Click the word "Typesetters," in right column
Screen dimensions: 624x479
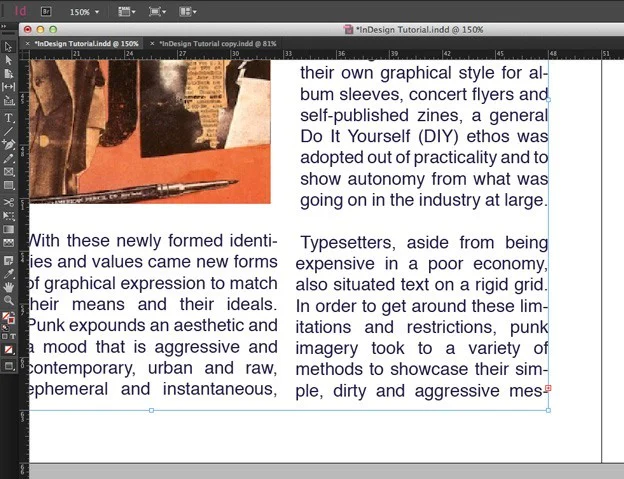(348, 243)
